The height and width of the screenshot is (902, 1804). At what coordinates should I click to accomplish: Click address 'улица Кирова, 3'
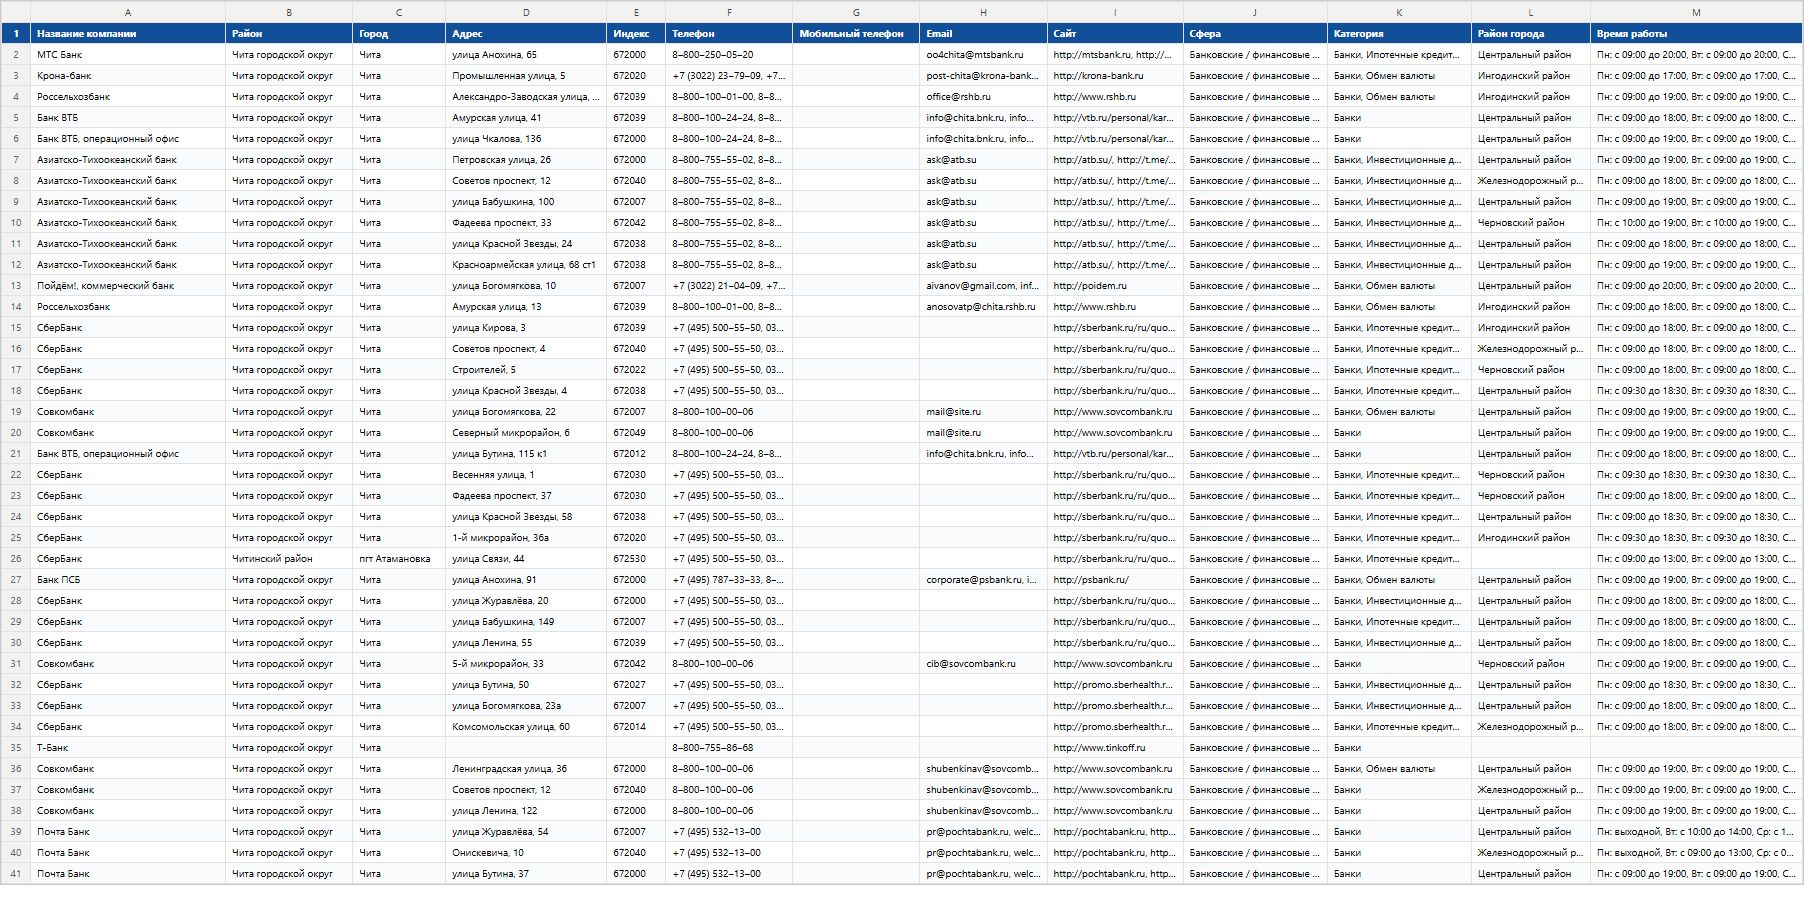[526, 328]
